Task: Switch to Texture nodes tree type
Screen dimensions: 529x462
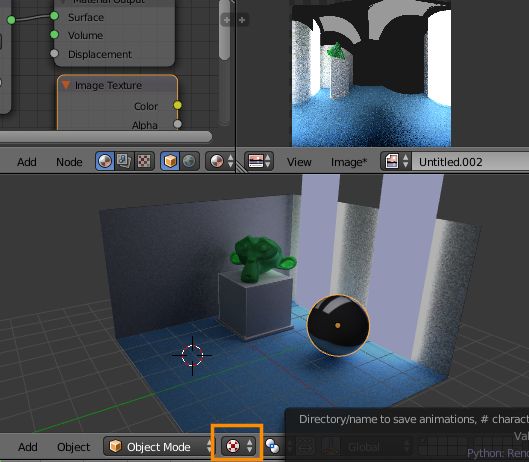Action: click(144, 161)
